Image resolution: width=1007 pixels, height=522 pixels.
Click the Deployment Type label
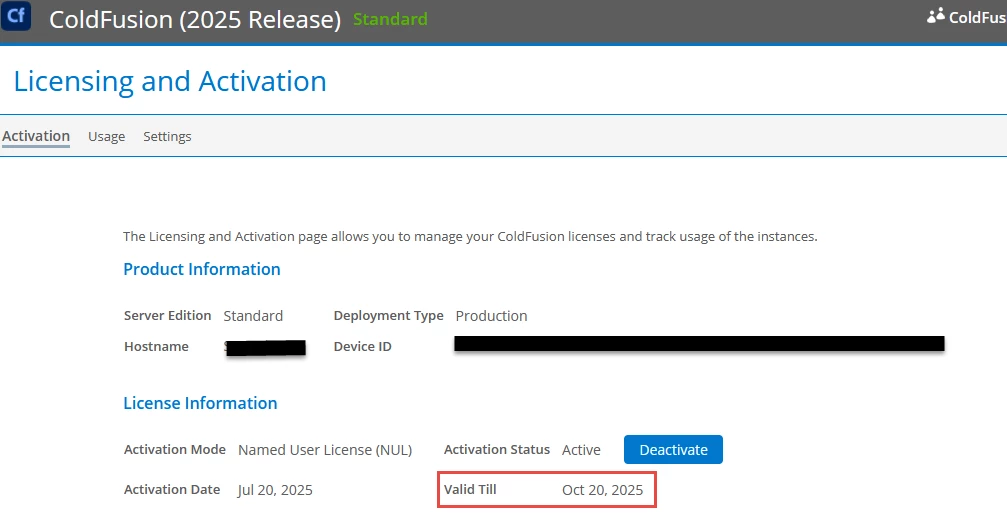(x=389, y=316)
